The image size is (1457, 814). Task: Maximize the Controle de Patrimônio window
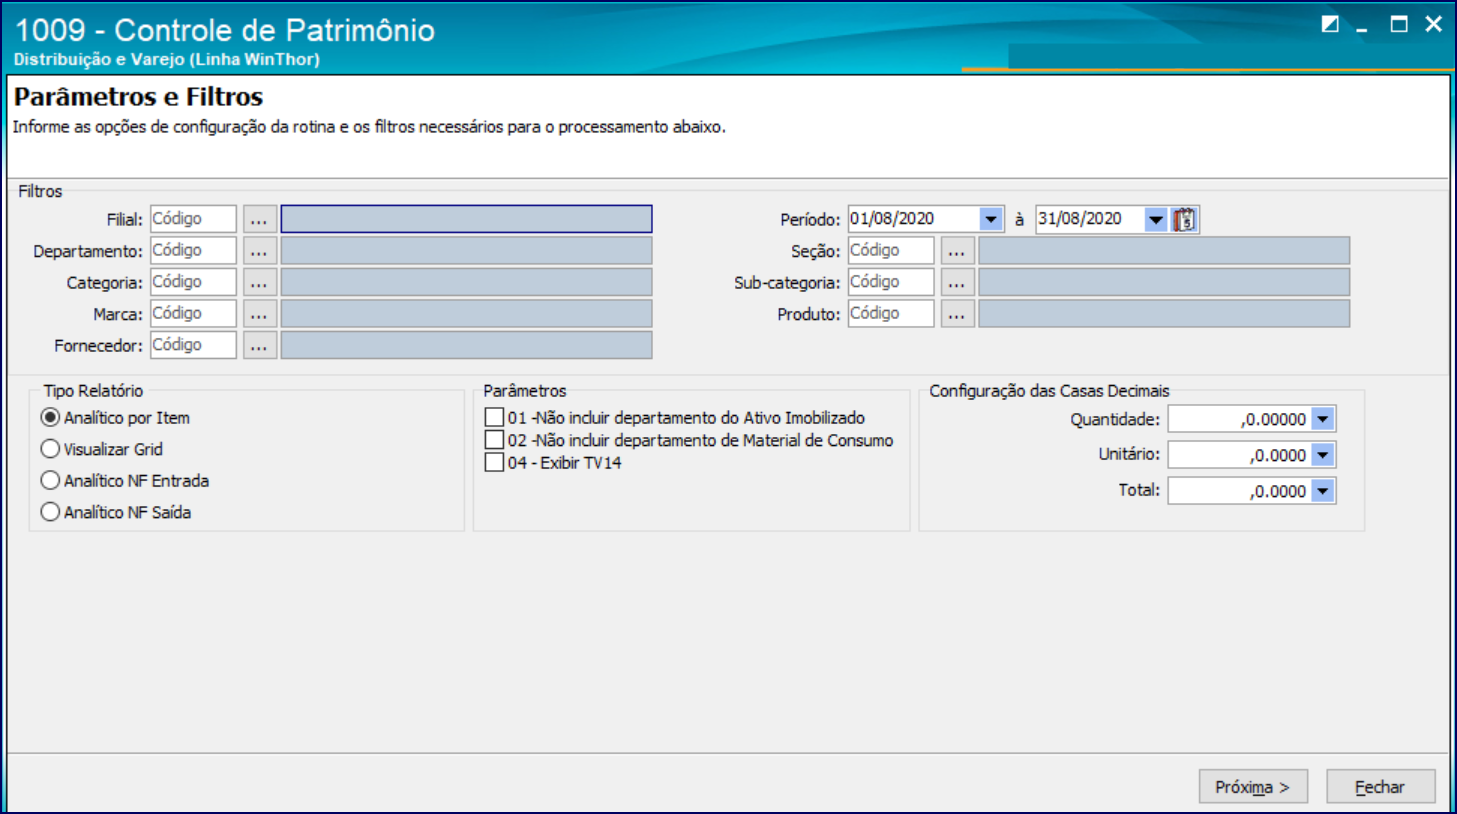tap(1399, 25)
